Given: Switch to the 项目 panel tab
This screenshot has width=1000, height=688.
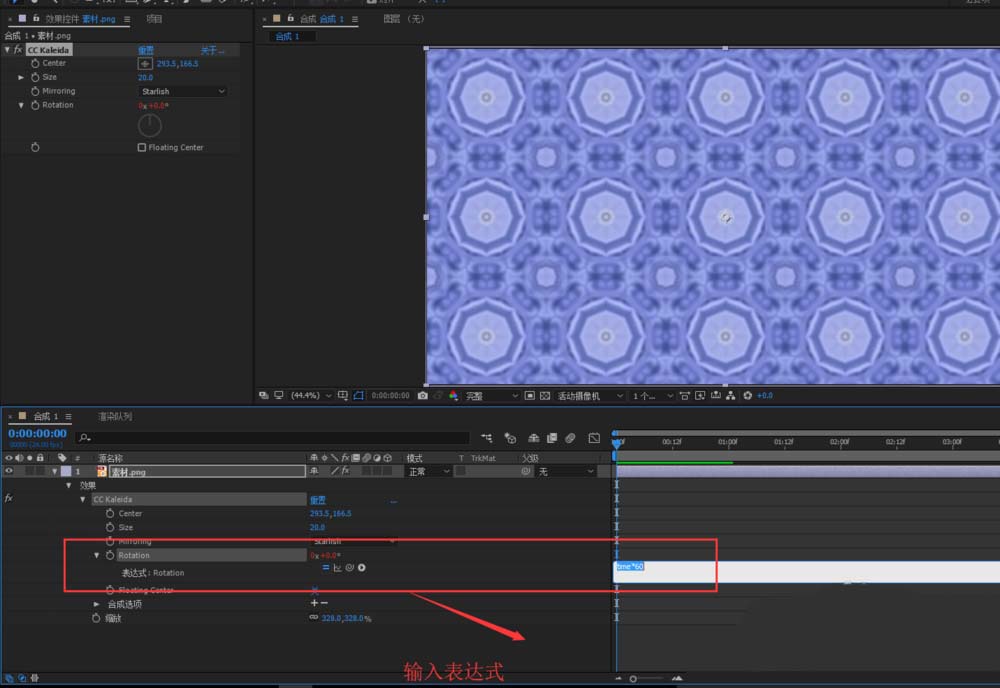Looking at the screenshot, I should click(154, 19).
